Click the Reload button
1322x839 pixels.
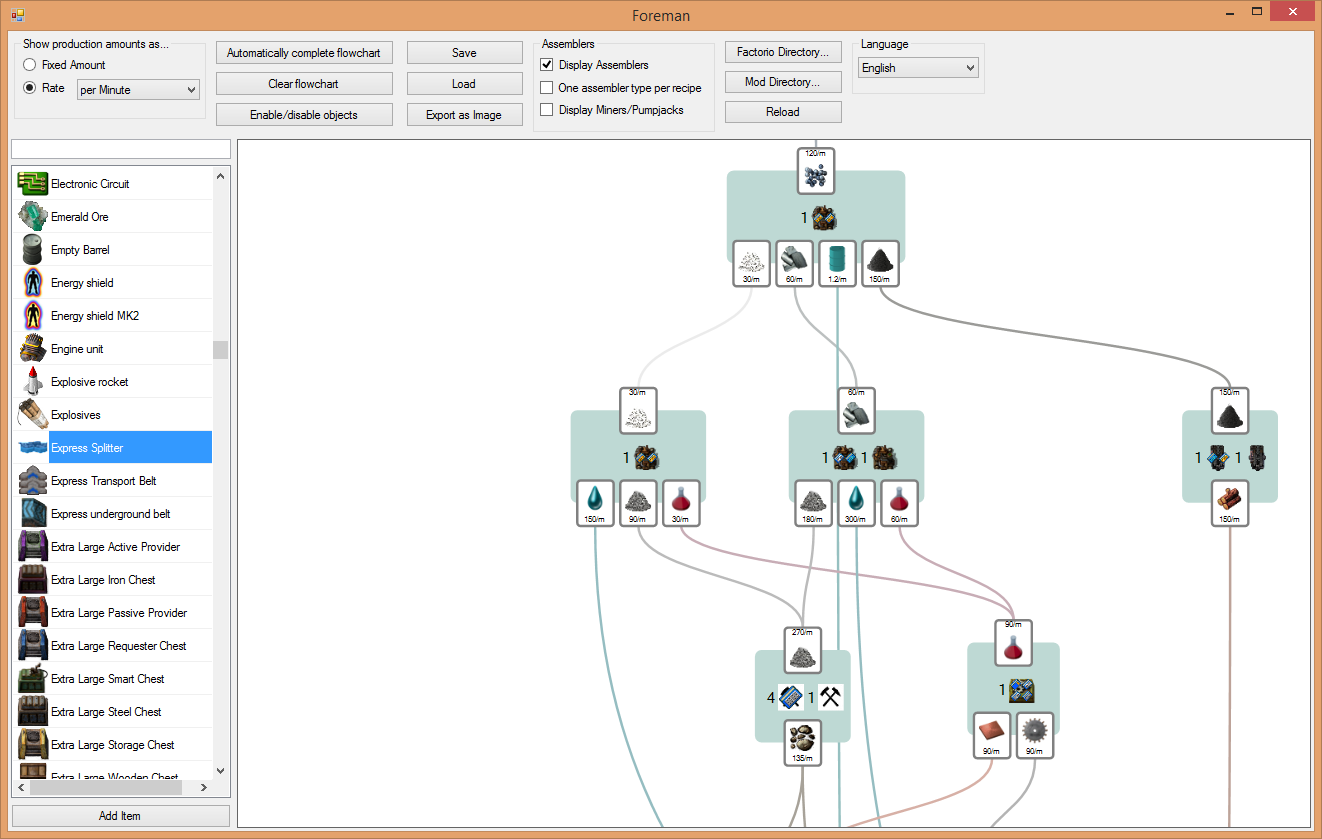click(x=783, y=112)
